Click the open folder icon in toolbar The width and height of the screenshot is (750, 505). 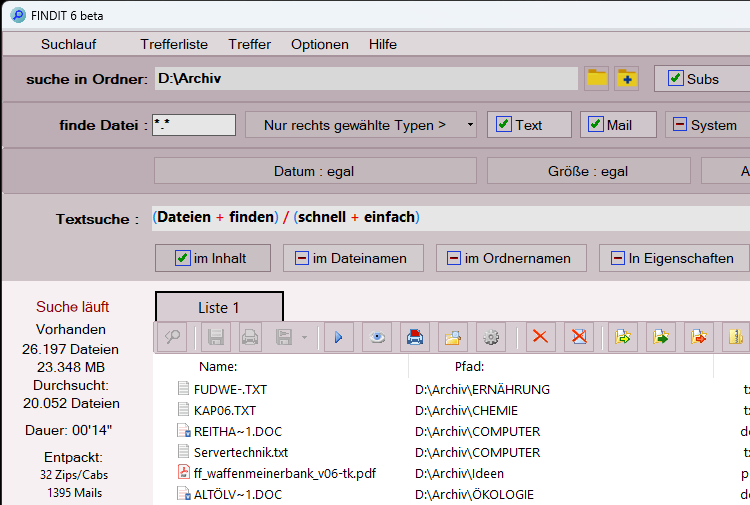pos(453,338)
